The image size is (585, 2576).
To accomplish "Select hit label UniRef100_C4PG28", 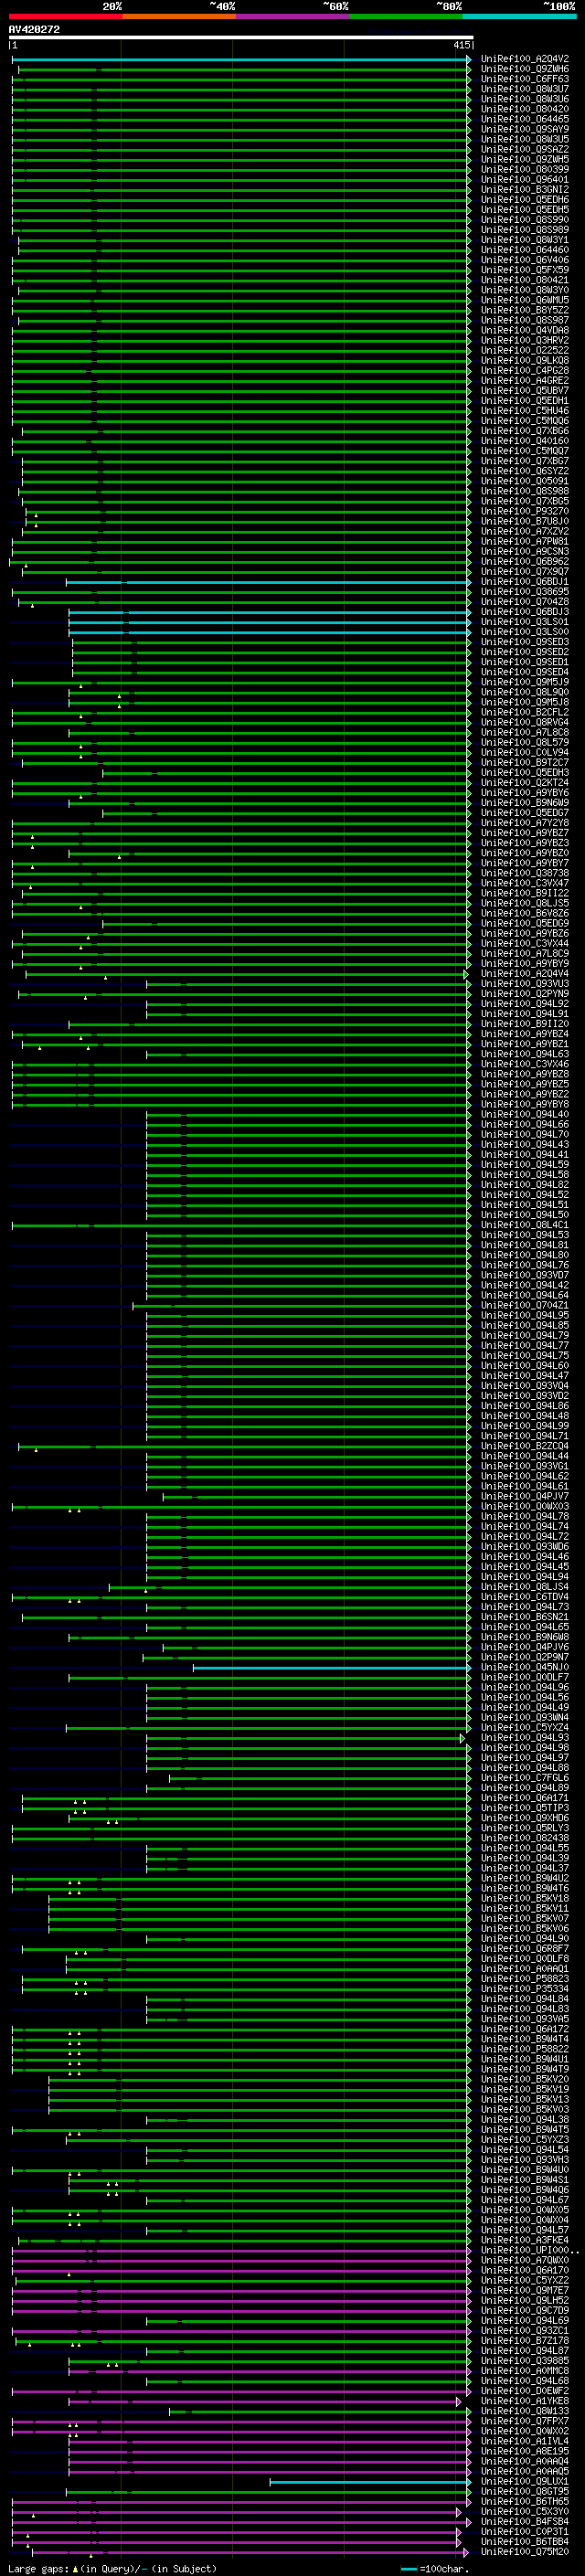I will 525,370.
